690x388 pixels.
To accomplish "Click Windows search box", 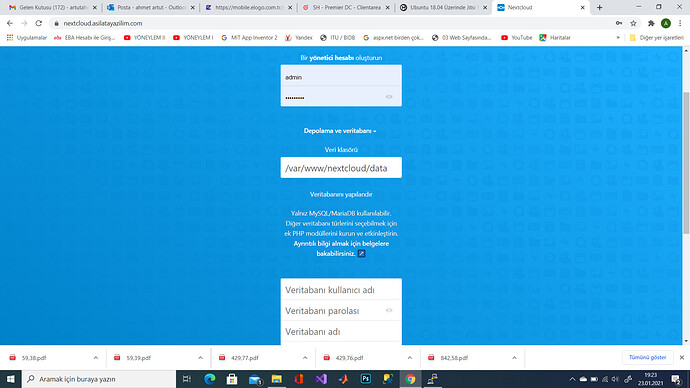I will [x=99, y=379].
